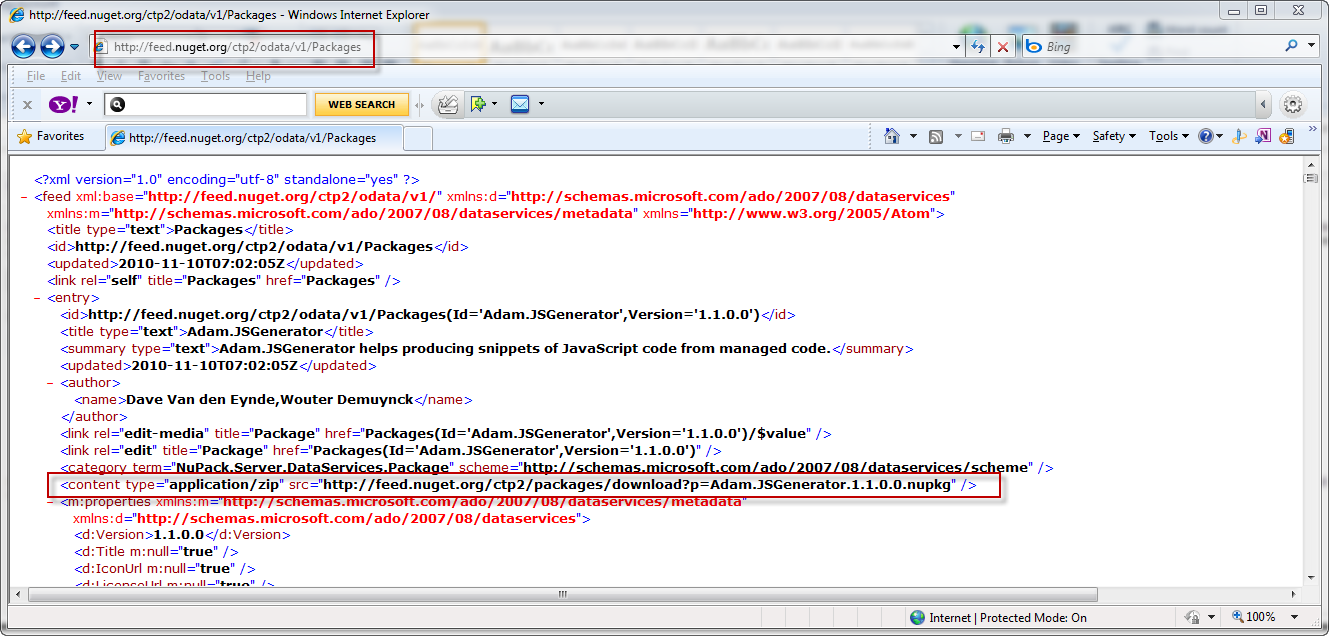Open the Page command bar menu
This screenshot has height=636, width=1329.
tap(1061, 136)
